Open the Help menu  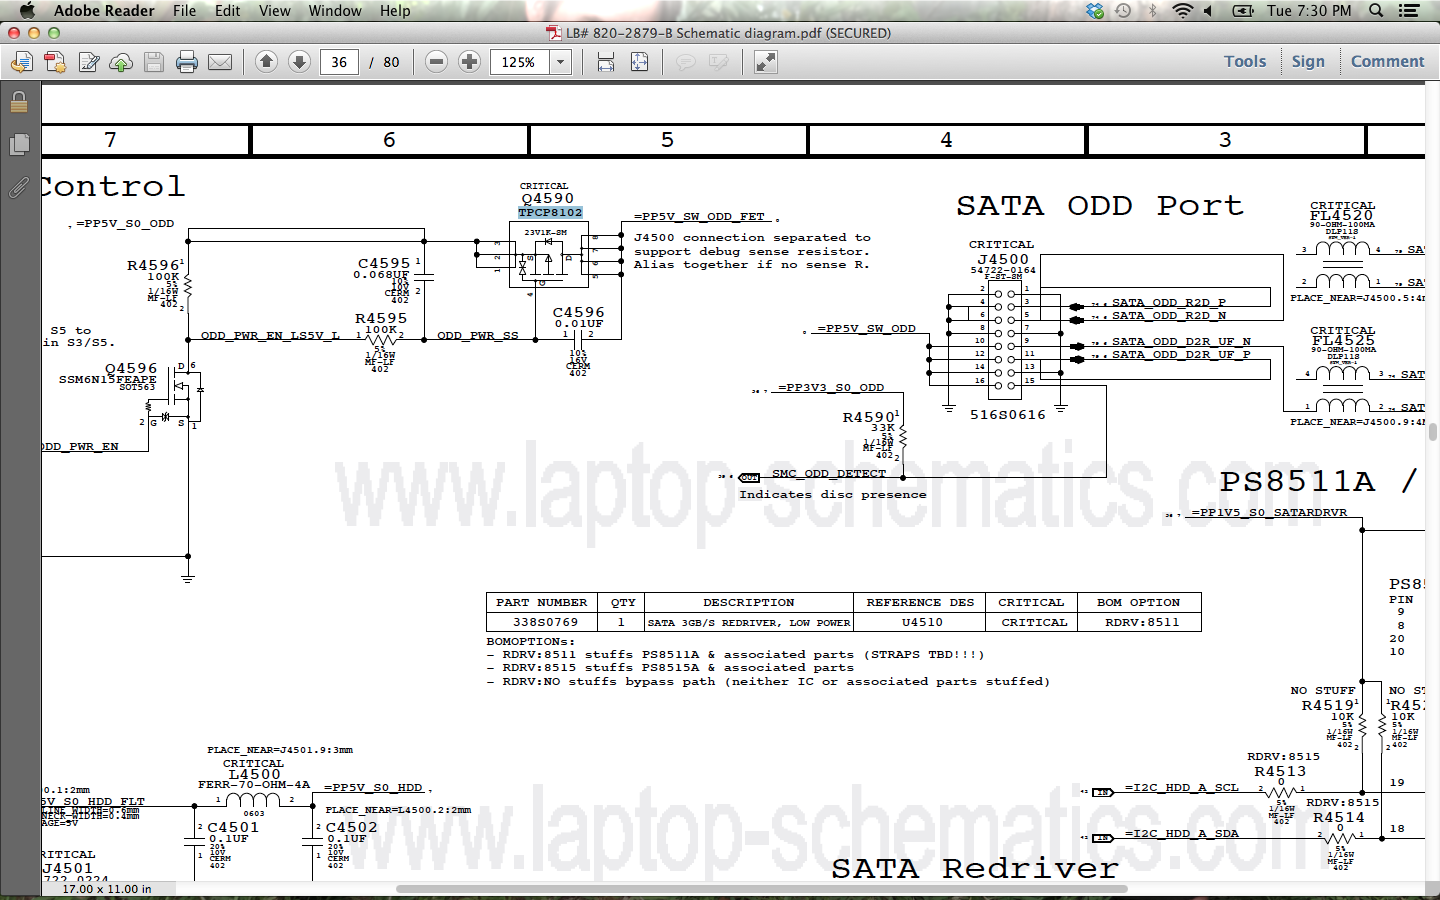[395, 11]
